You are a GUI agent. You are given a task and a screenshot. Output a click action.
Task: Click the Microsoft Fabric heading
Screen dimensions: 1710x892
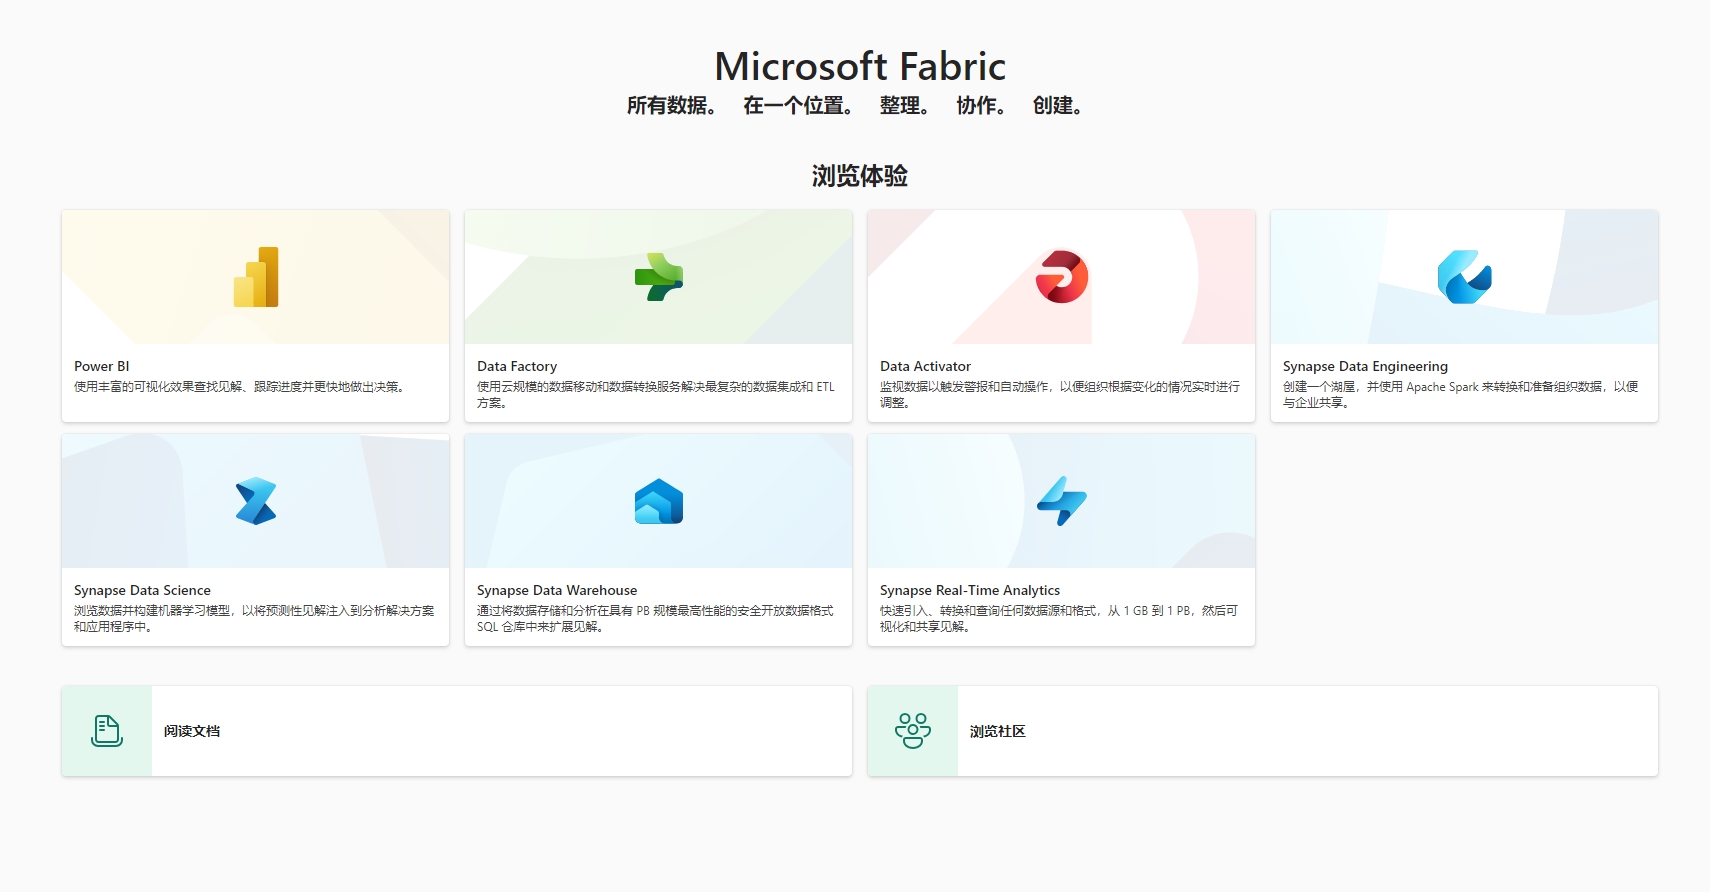[x=860, y=66]
